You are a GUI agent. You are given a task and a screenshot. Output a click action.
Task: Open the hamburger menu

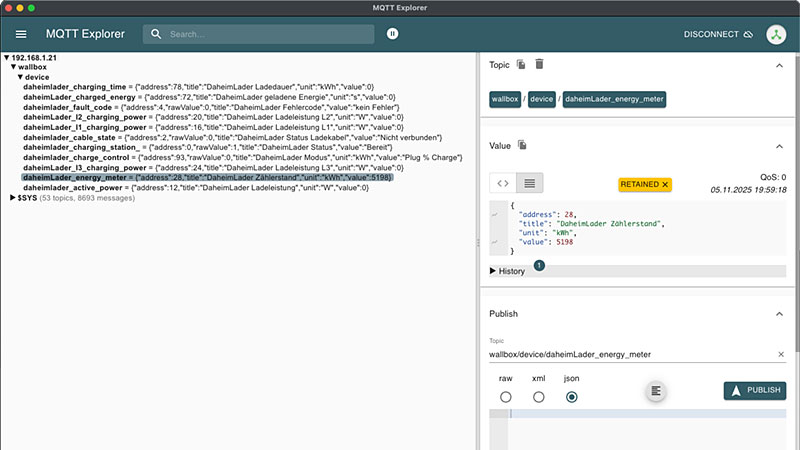coord(21,34)
